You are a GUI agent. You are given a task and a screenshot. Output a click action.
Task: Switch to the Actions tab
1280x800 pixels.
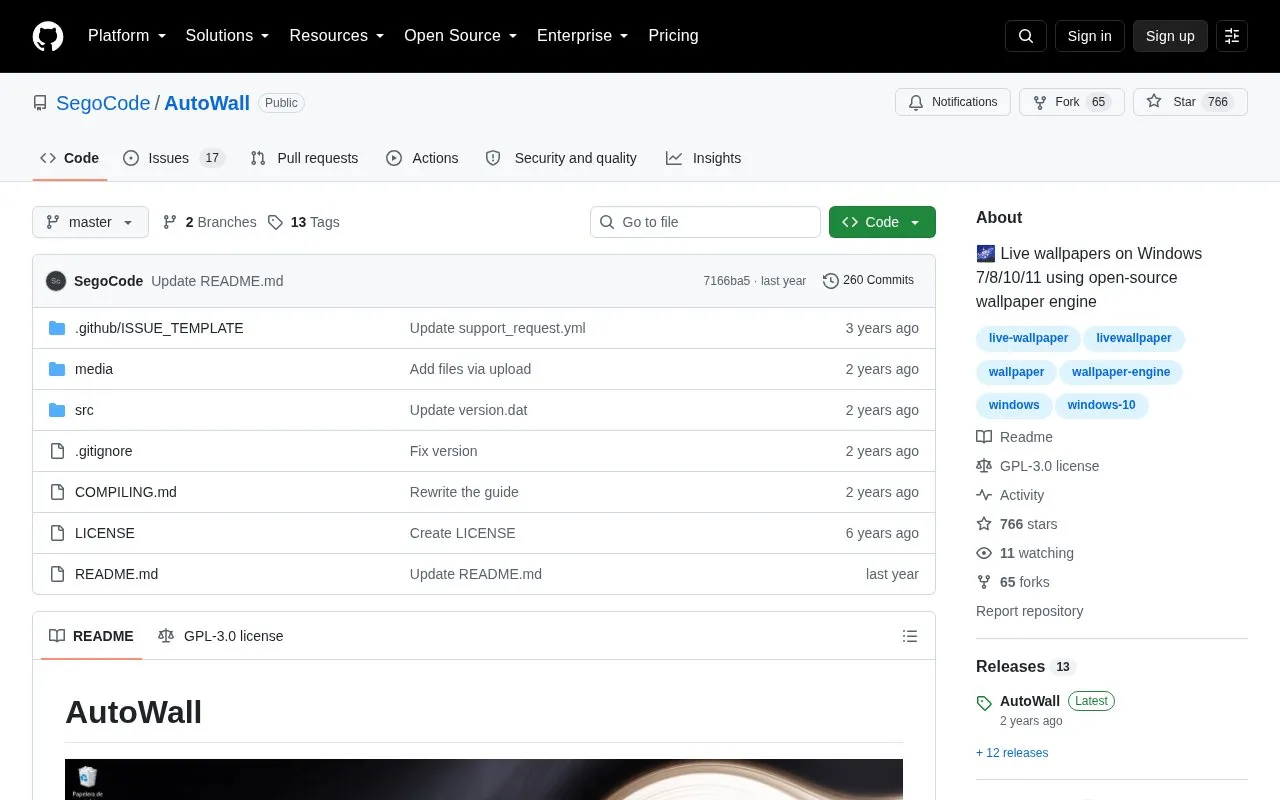pos(422,158)
